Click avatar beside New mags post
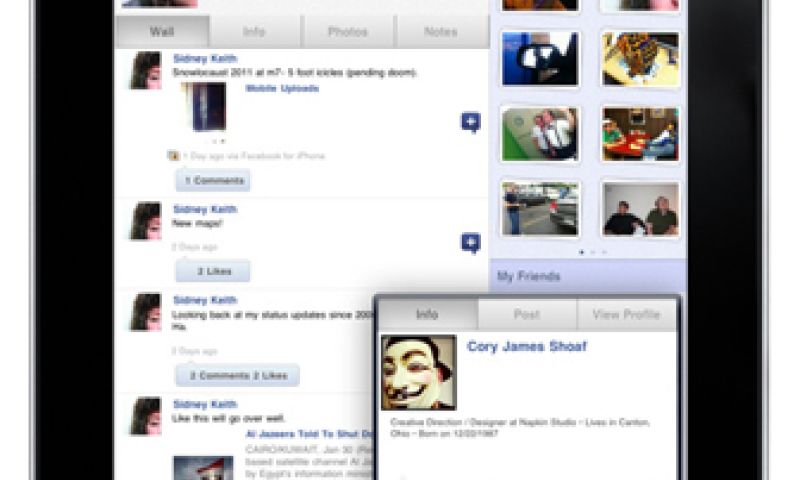 (145, 221)
